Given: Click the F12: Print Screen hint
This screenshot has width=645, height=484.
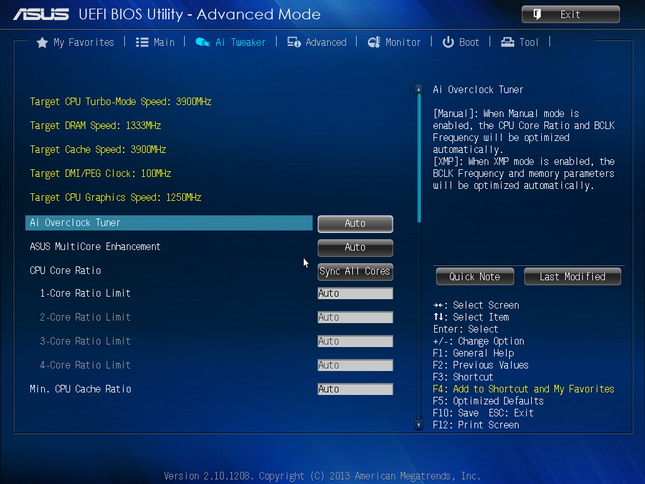Looking at the screenshot, I should coord(476,425).
